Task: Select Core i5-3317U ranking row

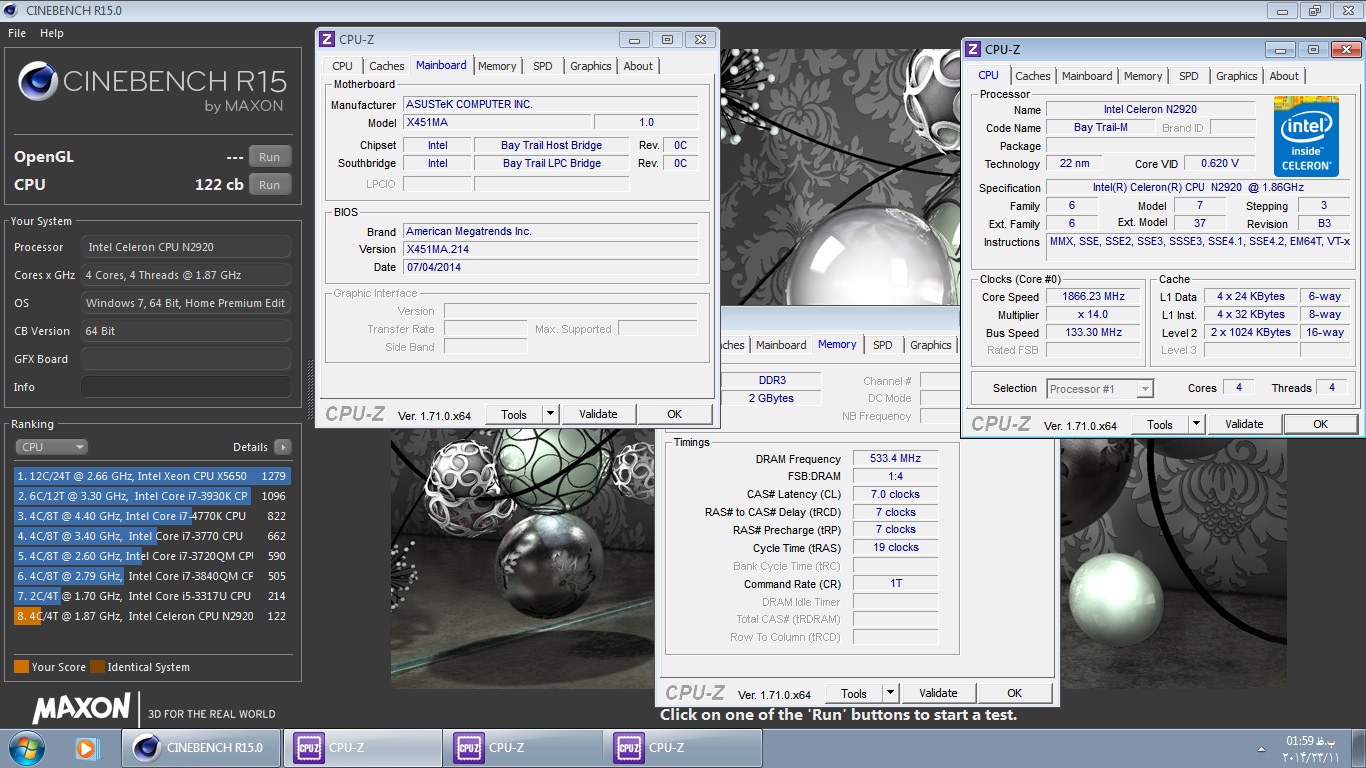Action: [152, 596]
